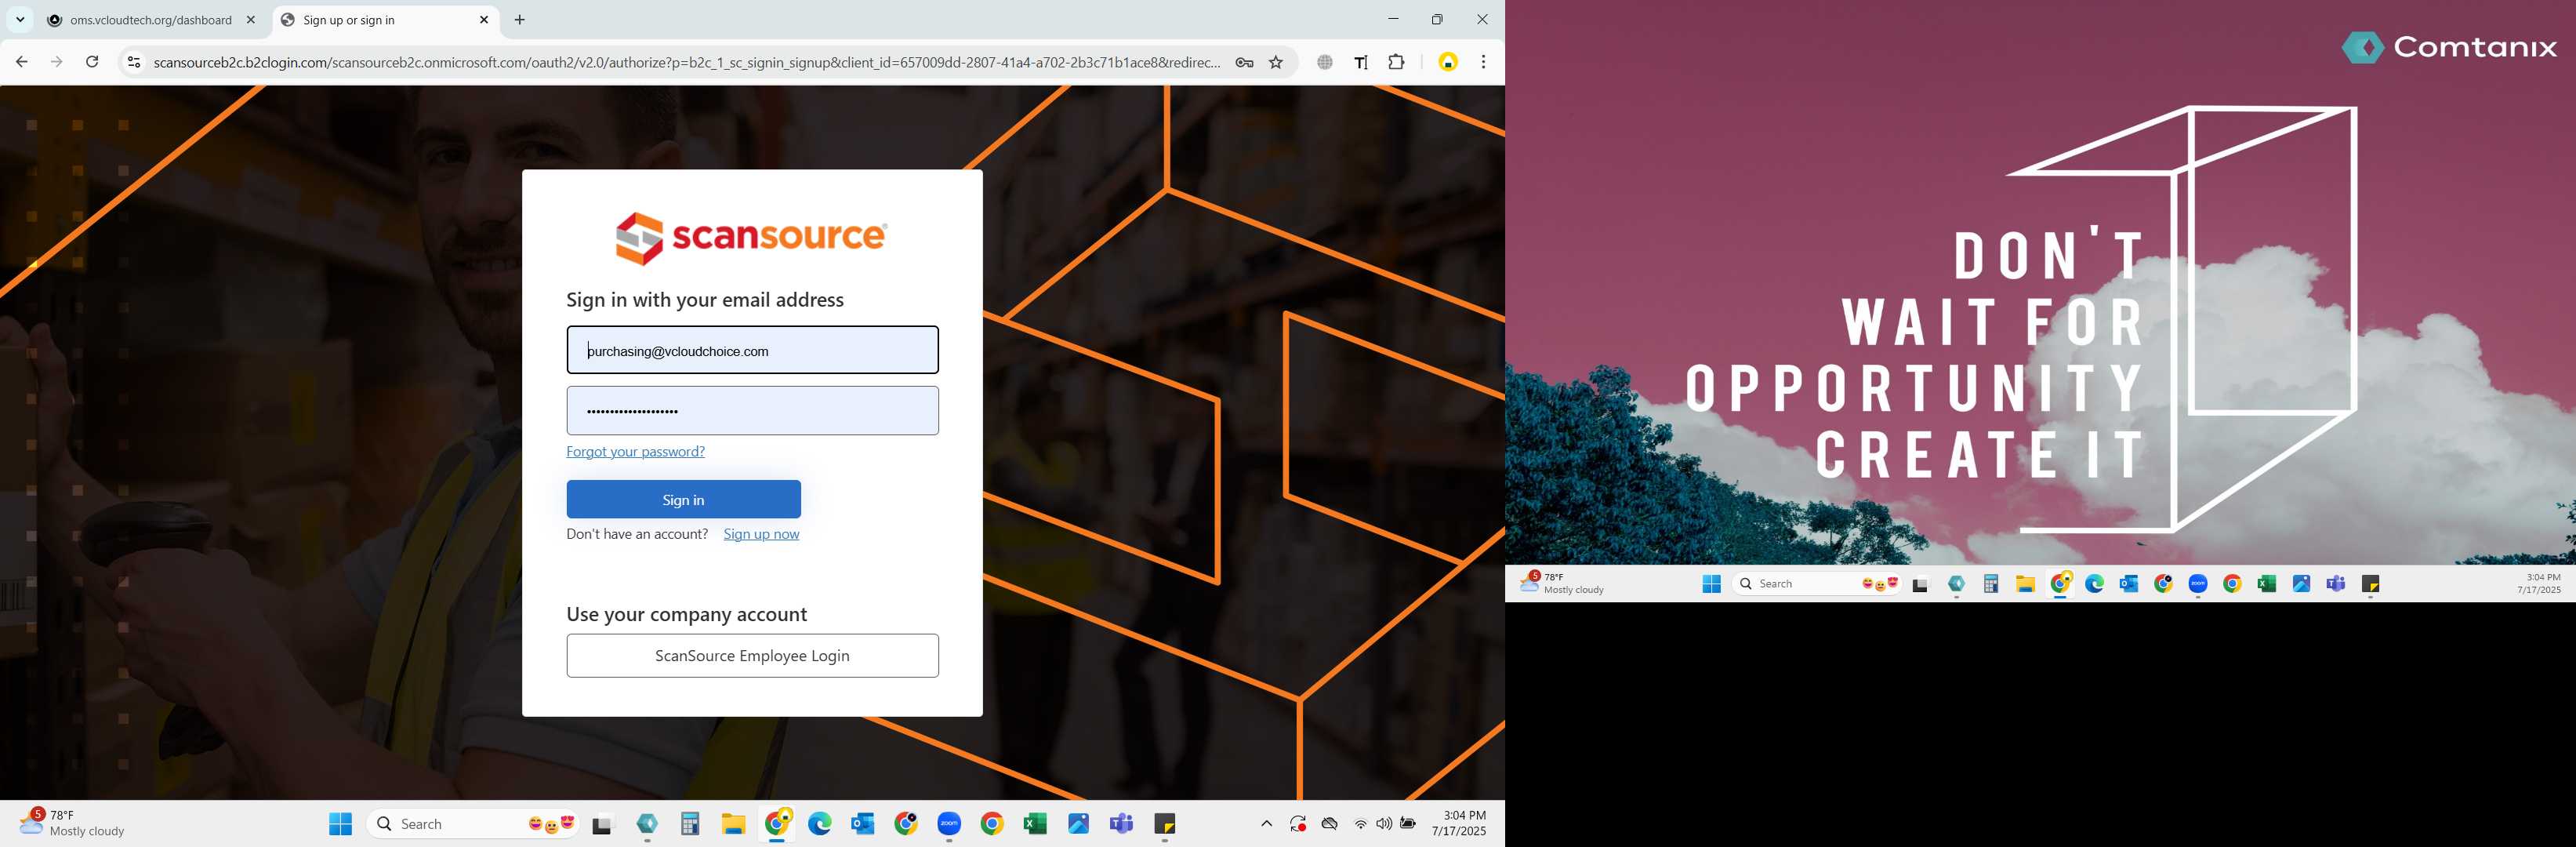Open File Explorer on second monitor taskbar
The height and width of the screenshot is (847, 2576).
click(x=2025, y=584)
